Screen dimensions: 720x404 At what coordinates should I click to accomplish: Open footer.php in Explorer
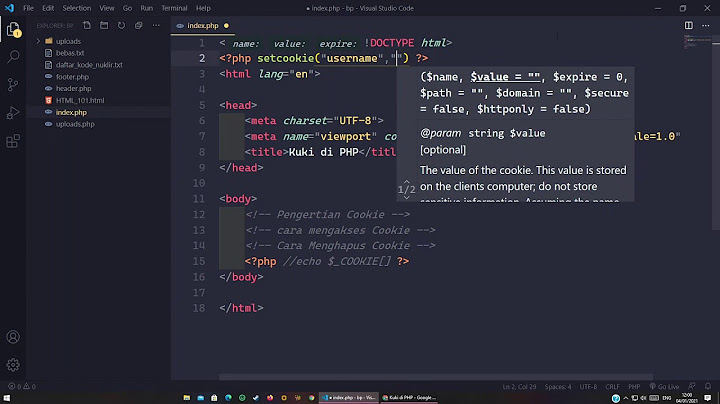point(72,77)
